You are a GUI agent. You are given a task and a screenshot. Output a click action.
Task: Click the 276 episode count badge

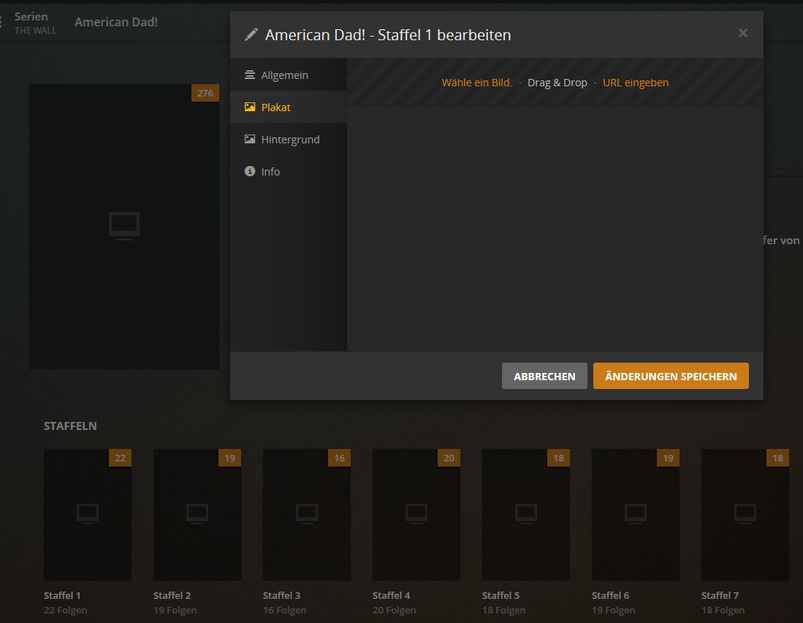click(205, 93)
